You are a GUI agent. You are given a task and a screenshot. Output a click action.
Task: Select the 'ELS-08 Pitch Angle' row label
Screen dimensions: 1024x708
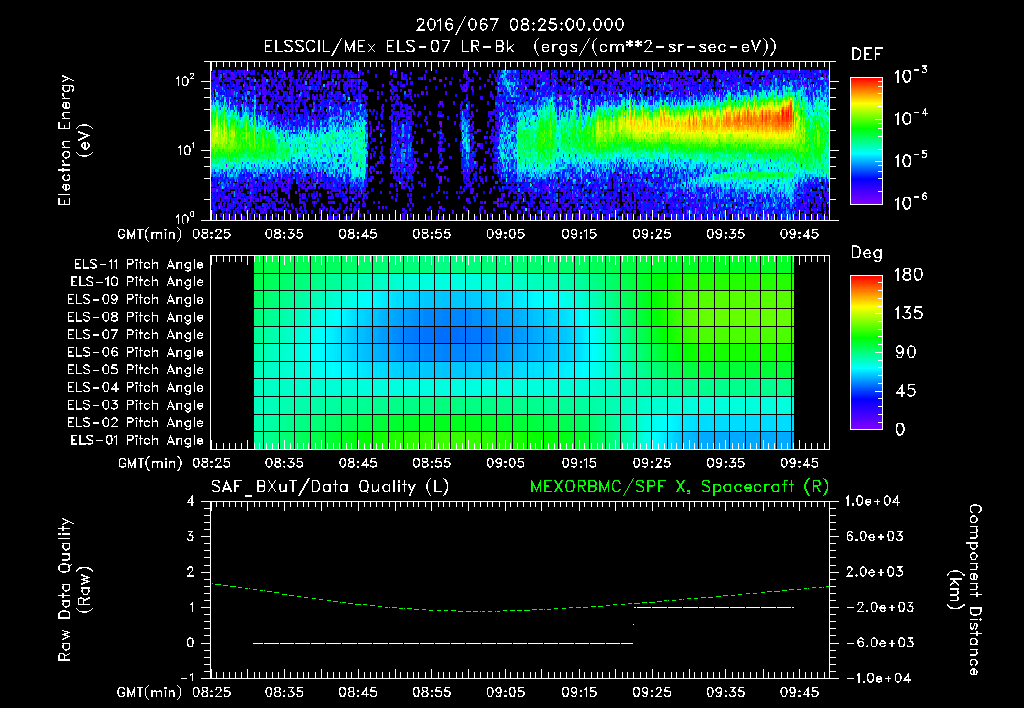(x=135, y=317)
